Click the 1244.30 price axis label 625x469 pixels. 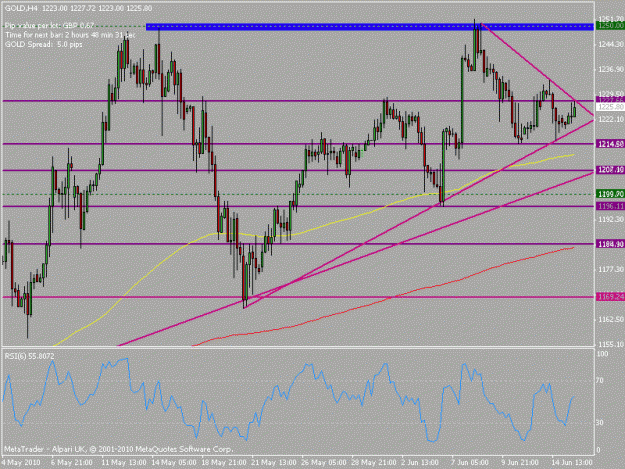[x=610, y=44]
